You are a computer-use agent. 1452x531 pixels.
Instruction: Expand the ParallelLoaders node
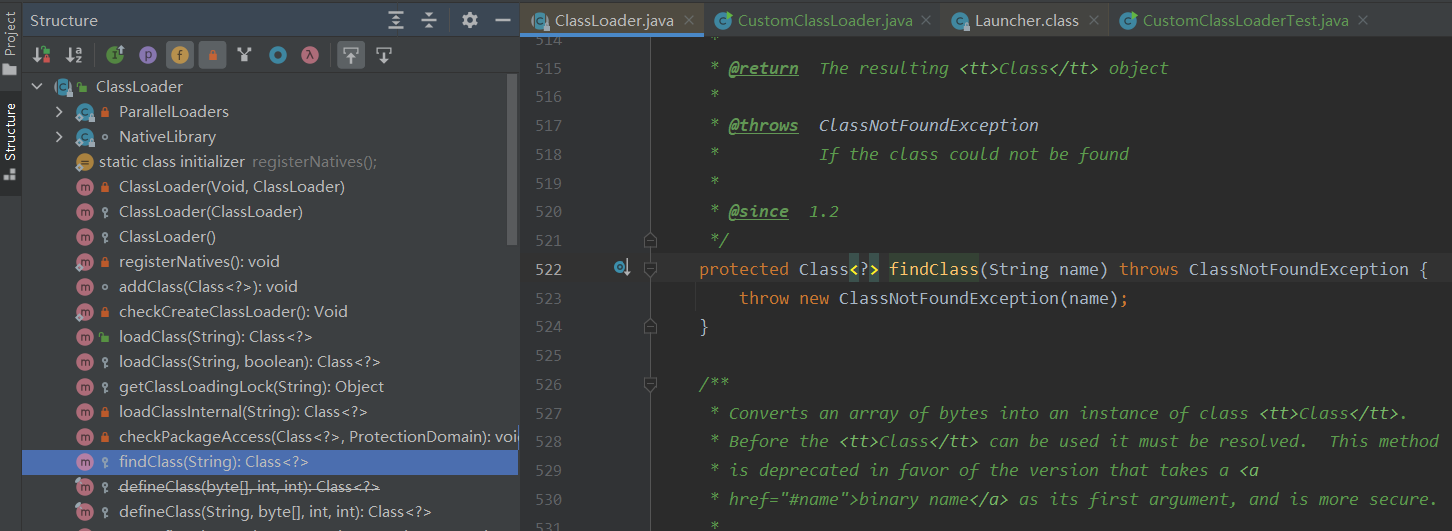[59, 112]
